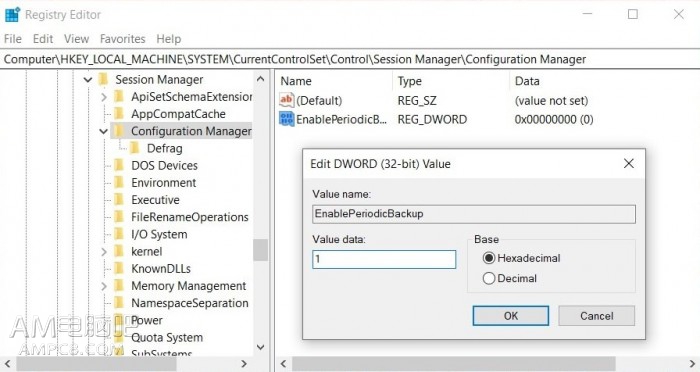This screenshot has width=700, height=372.
Task: Open the Favorites menu
Action: [x=122, y=39]
